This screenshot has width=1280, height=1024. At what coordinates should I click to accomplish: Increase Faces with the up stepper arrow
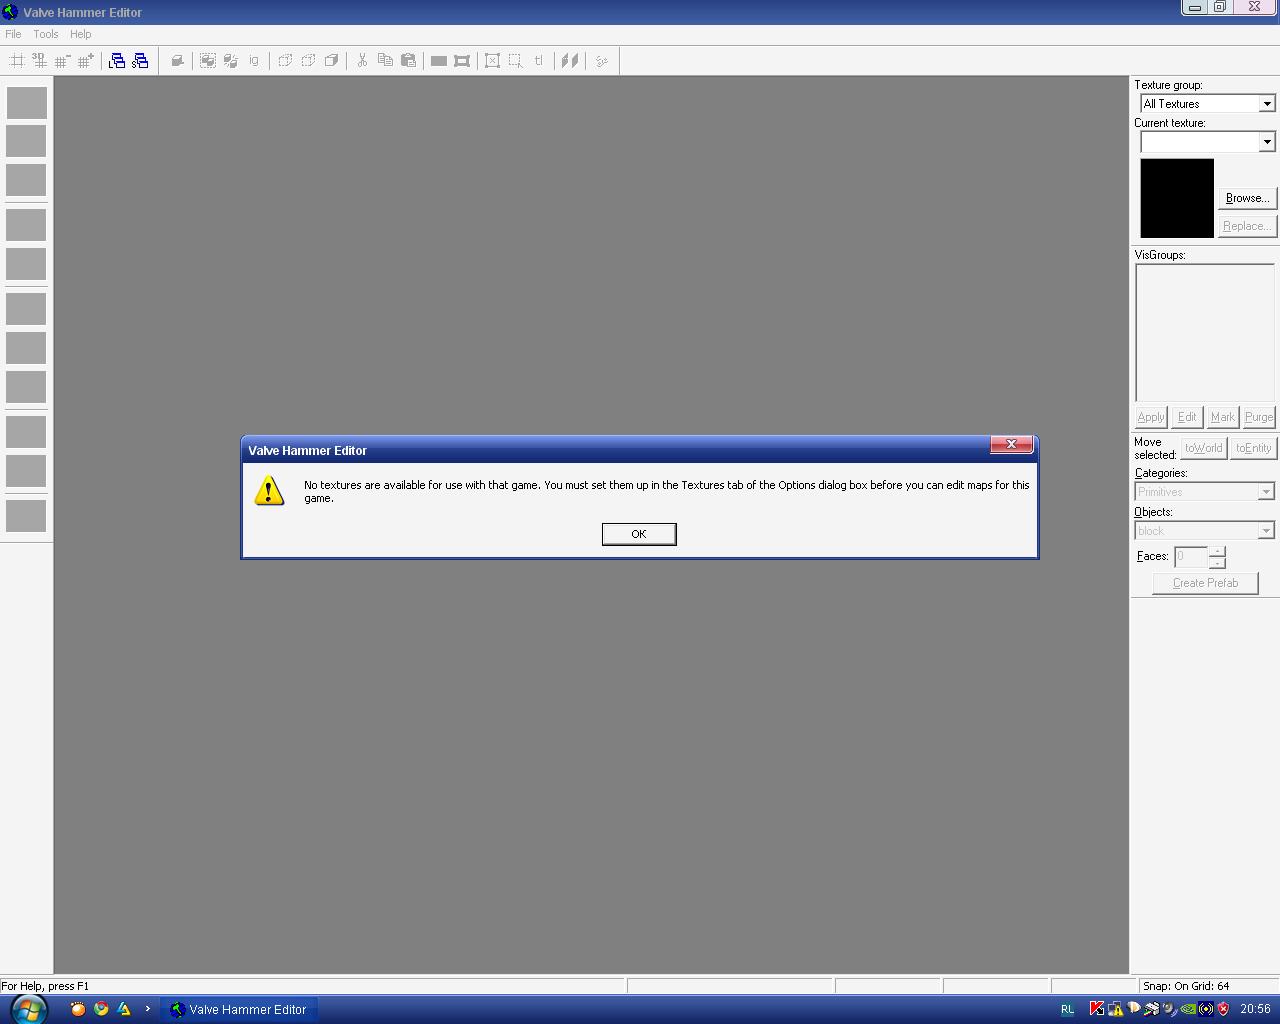point(1217,551)
